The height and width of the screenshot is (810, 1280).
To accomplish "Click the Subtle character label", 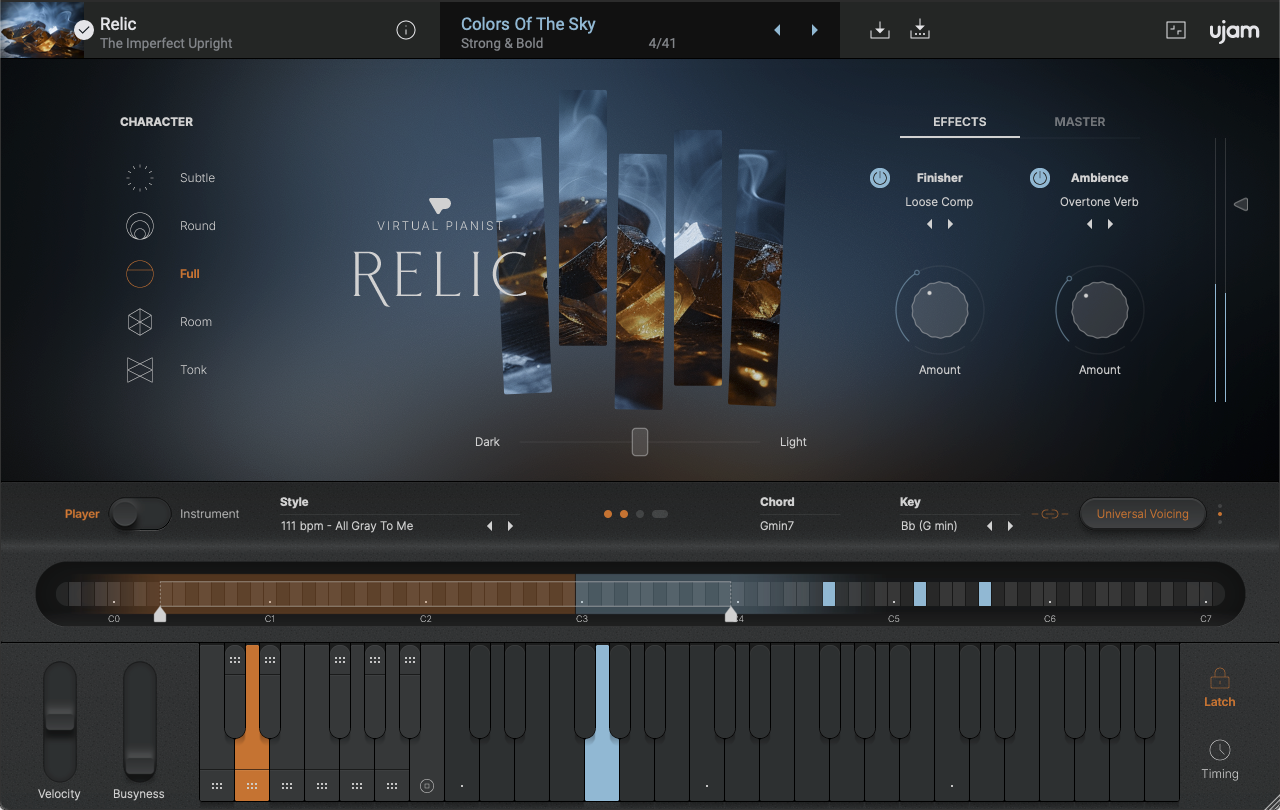I will (x=197, y=178).
